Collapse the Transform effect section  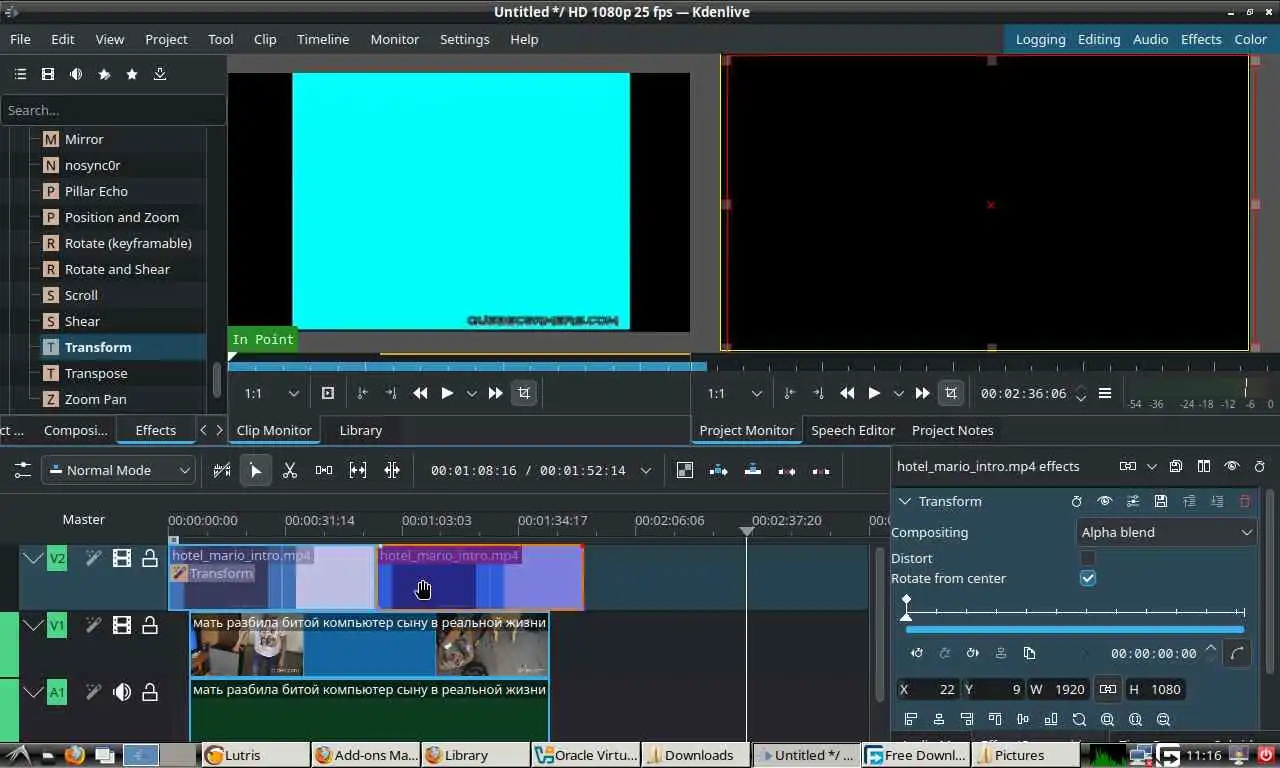point(905,501)
